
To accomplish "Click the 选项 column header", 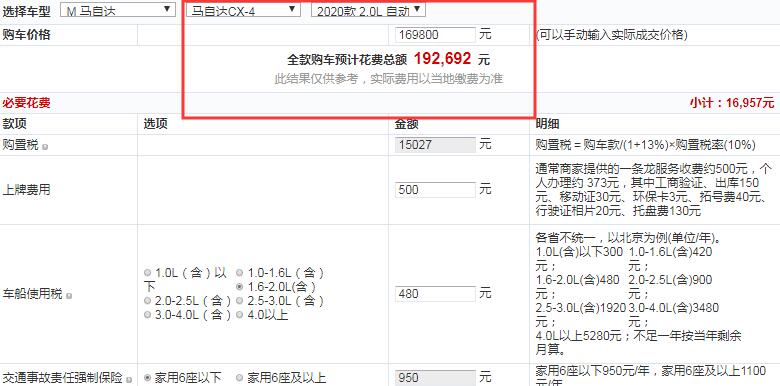I will coord(155,124).
